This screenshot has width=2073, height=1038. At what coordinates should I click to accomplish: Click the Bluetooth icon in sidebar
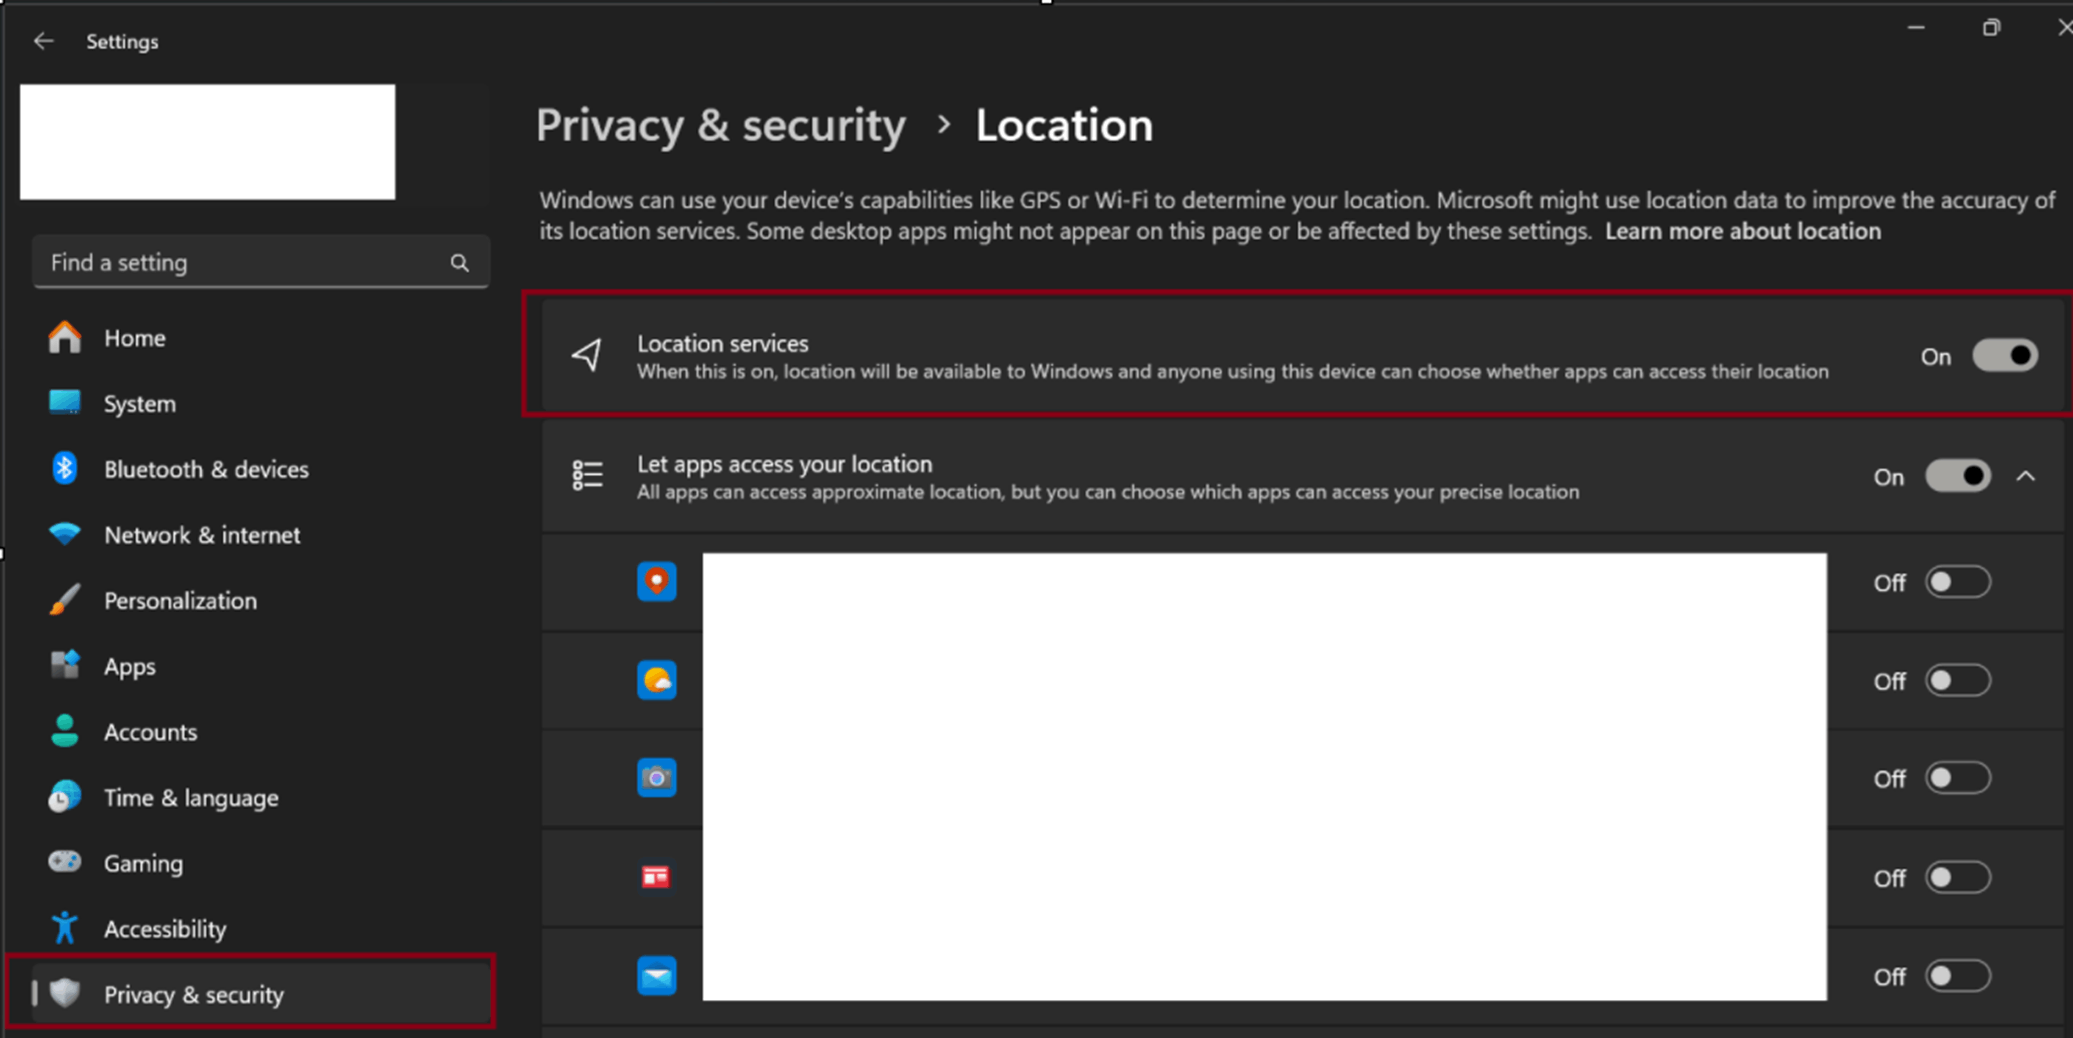65,468
